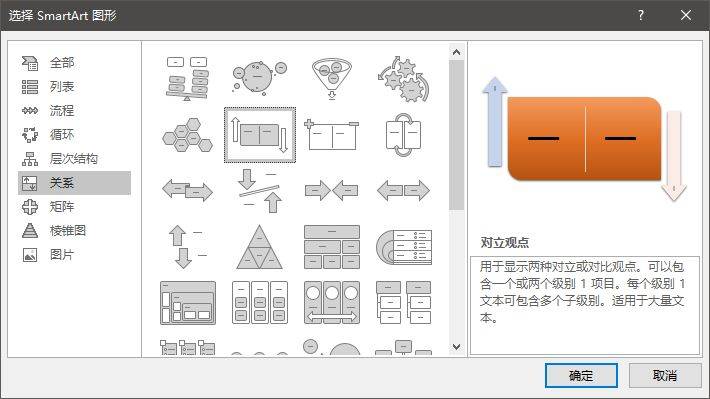
Task: Click the scroll up arrow in layout gallery
Action: click(456, 53)
